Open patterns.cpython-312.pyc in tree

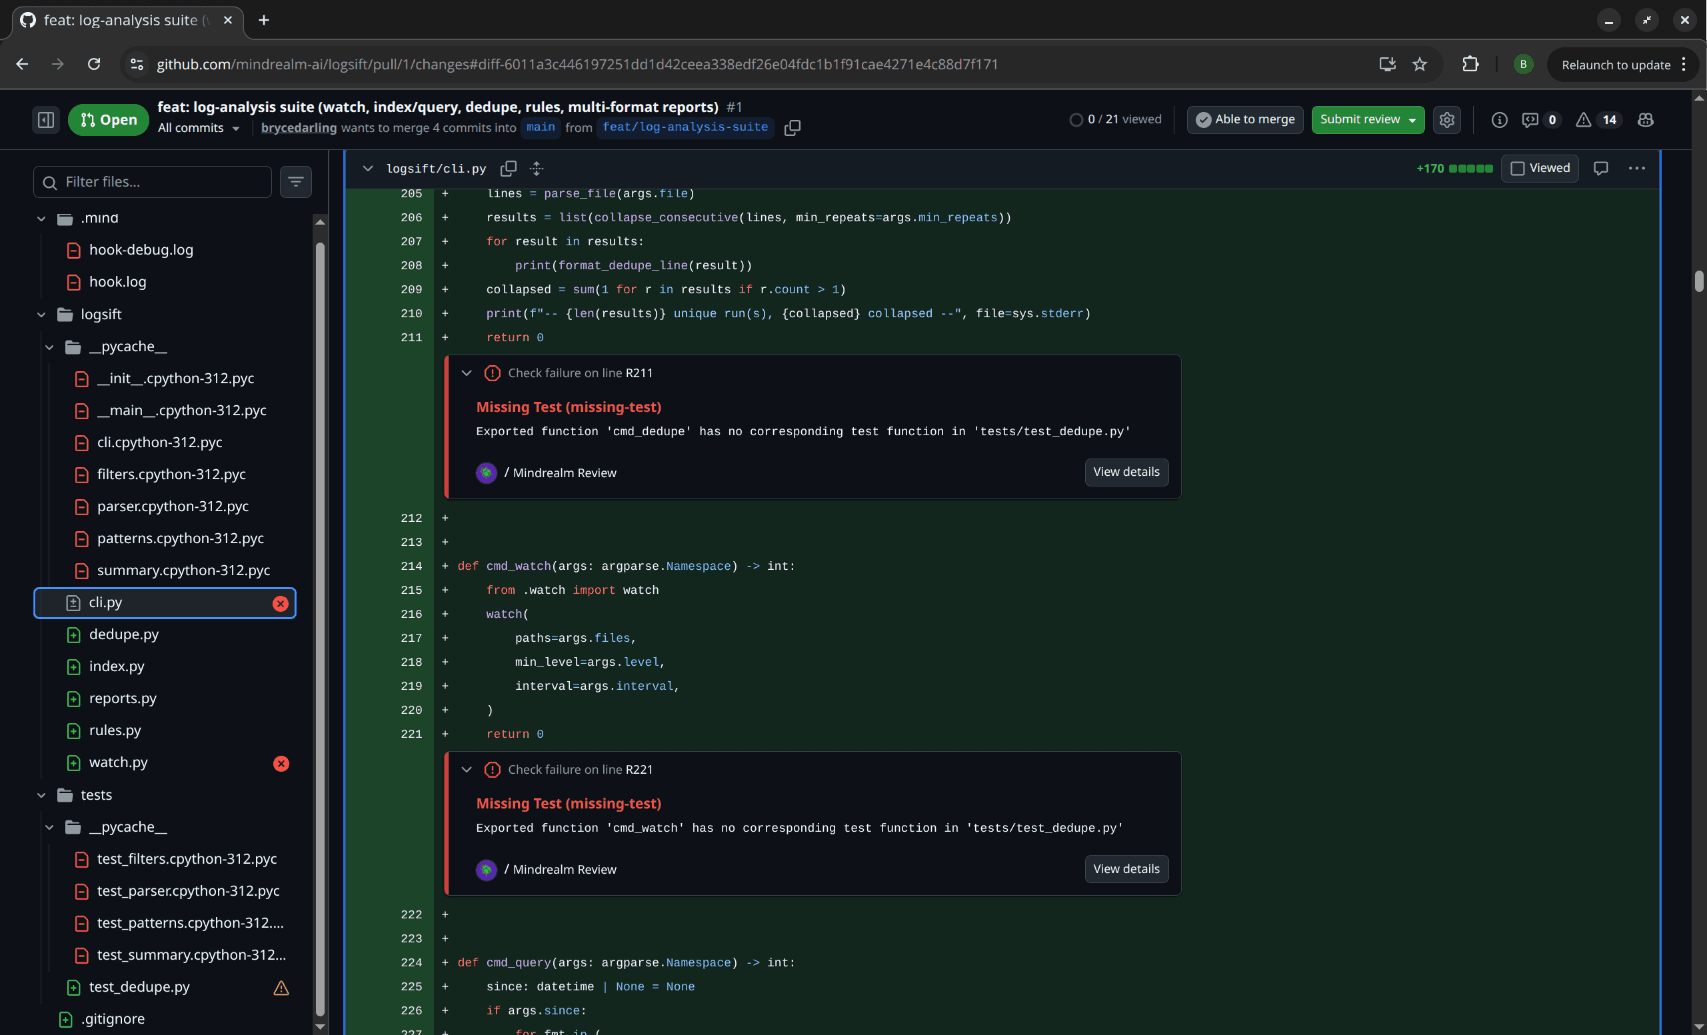(x=180, y=539)
